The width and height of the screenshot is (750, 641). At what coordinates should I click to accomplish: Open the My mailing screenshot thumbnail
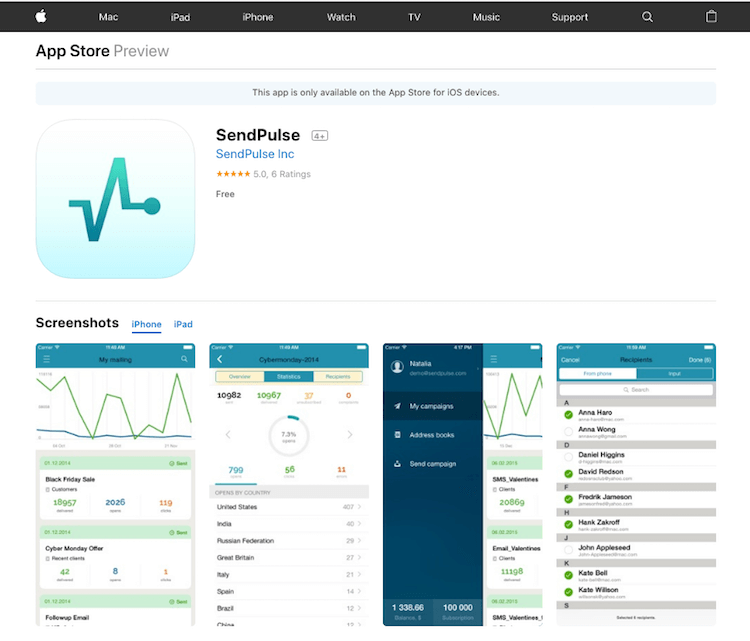[115, 484]
